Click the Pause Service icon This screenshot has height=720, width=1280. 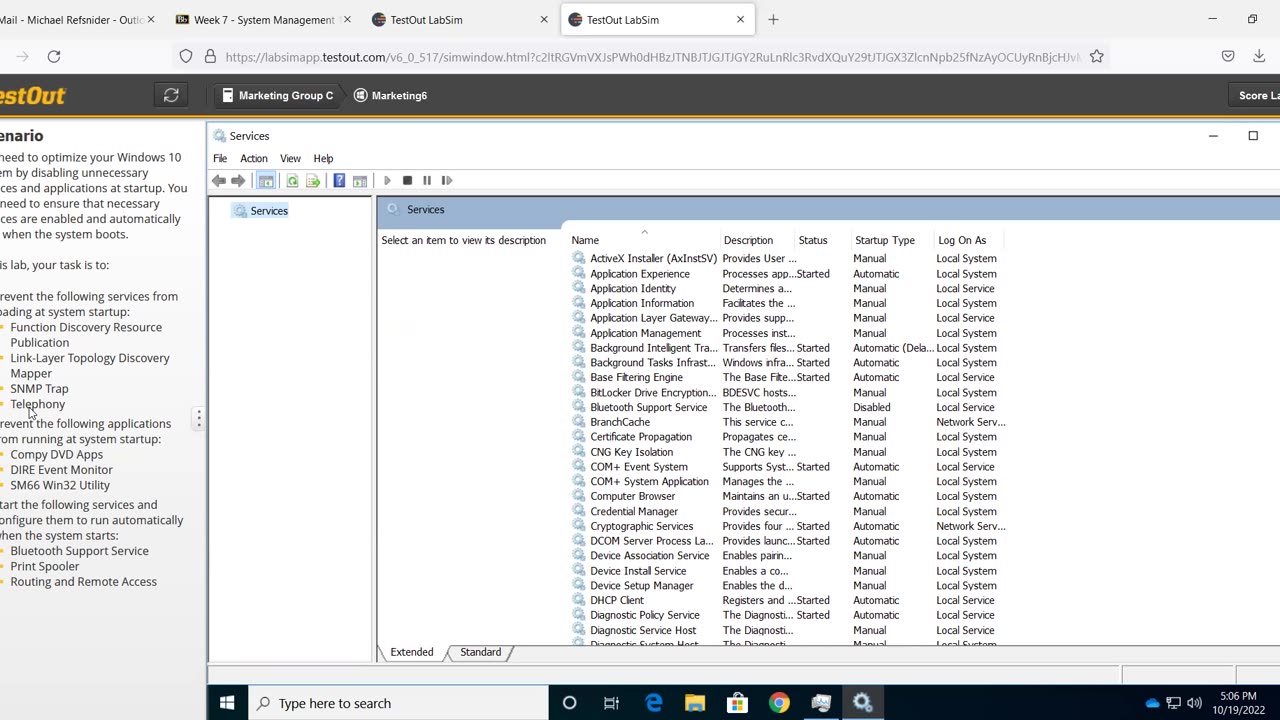427,181
